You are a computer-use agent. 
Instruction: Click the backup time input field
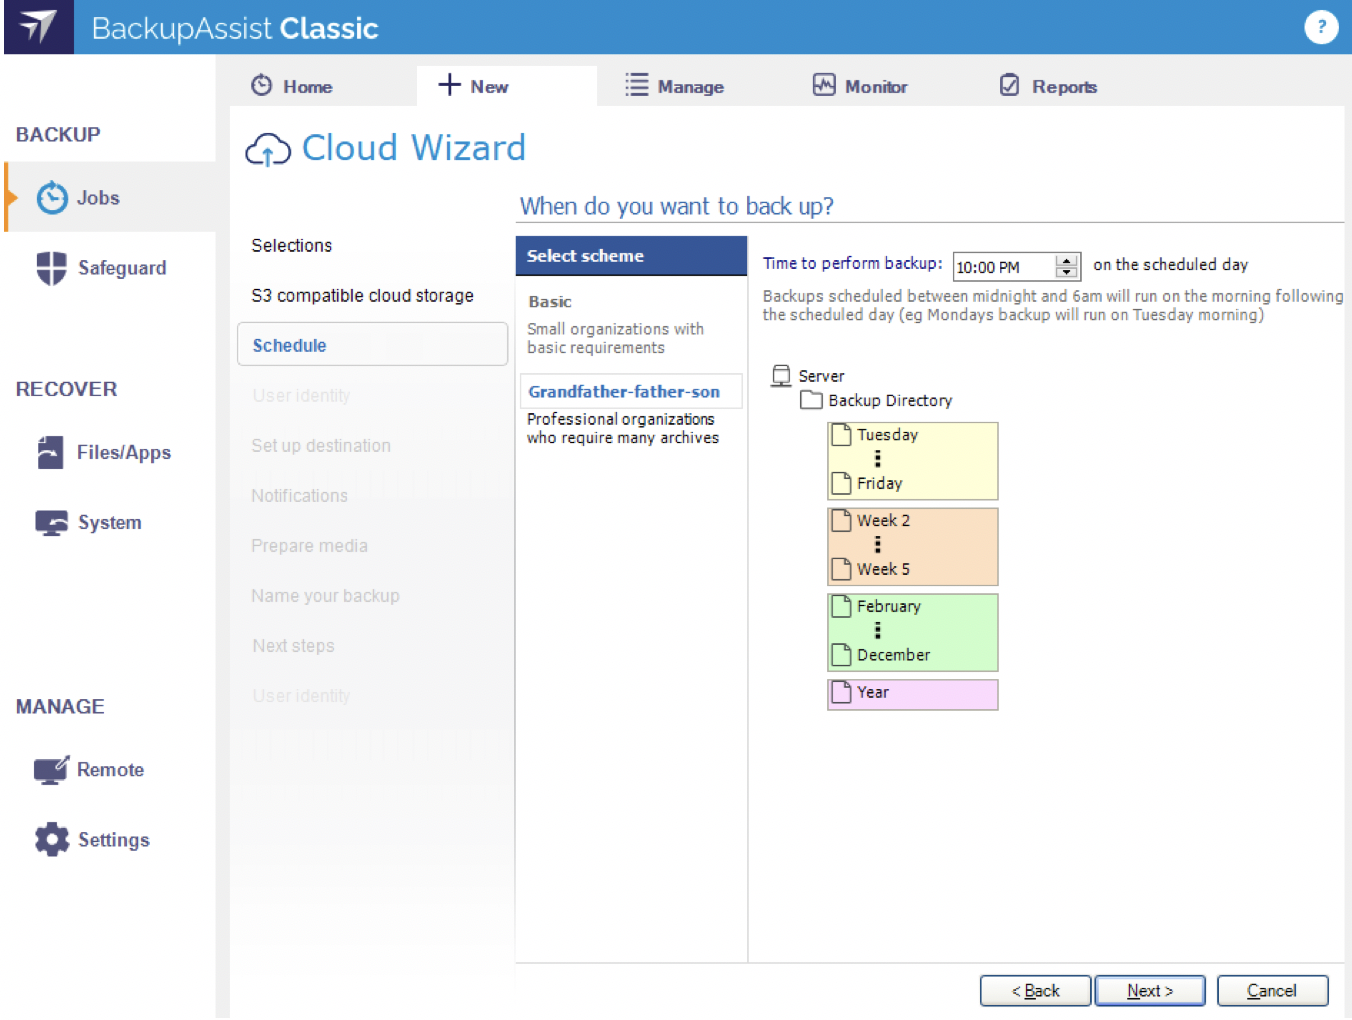[x=1004, y=267]
